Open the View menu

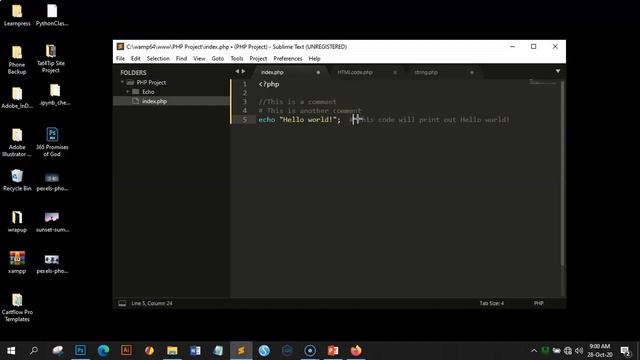(199, 58)
